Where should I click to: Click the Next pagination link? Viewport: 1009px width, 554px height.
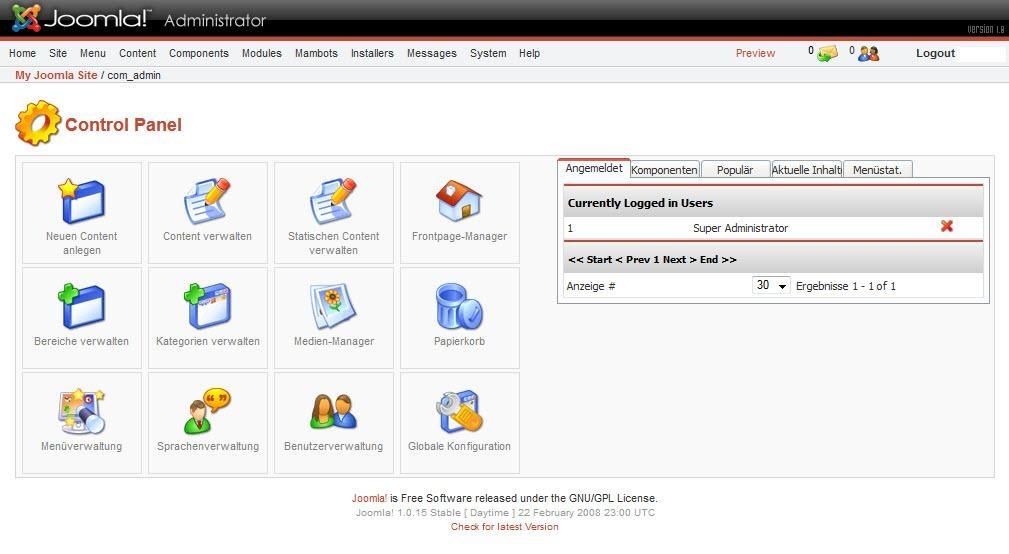[674, 260]
